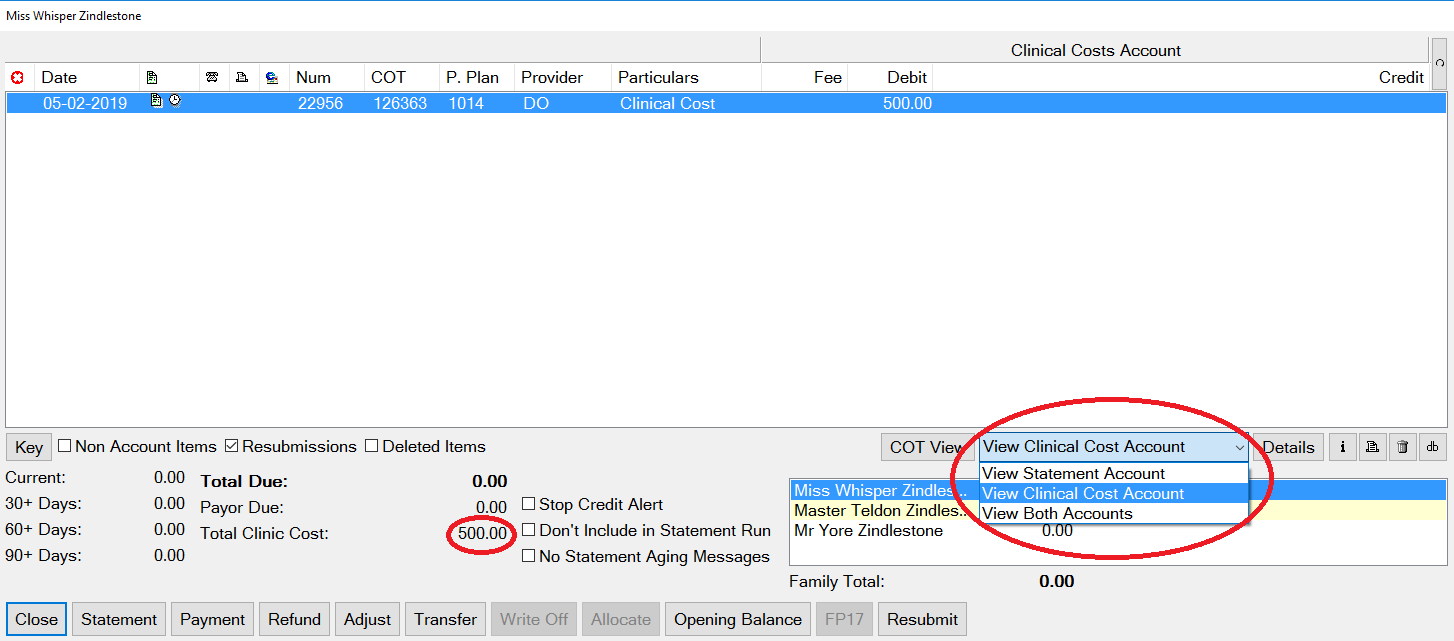Click the Refund button
1454x641 pixels.
295,619
